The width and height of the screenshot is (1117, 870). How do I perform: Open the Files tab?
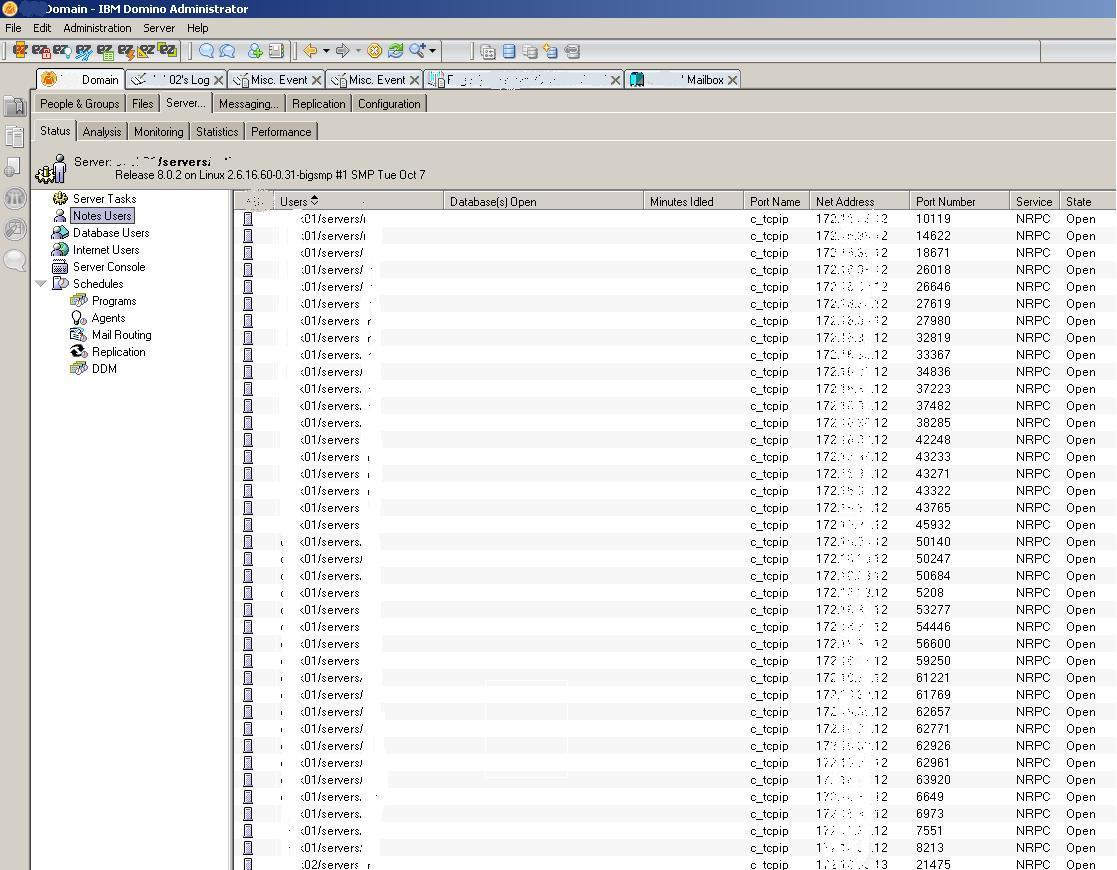pyautogui.click(x=142, y=103)
